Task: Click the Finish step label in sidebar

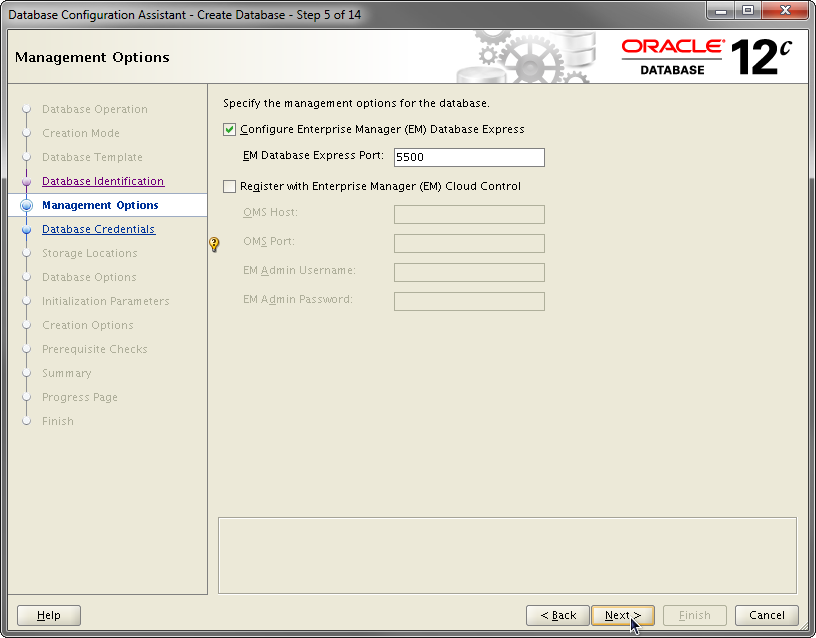Action: 58,421
